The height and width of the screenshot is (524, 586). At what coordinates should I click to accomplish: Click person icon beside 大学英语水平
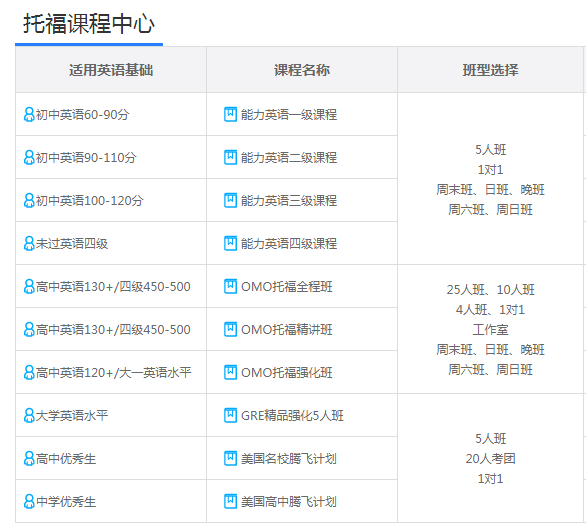coord(29,416)
